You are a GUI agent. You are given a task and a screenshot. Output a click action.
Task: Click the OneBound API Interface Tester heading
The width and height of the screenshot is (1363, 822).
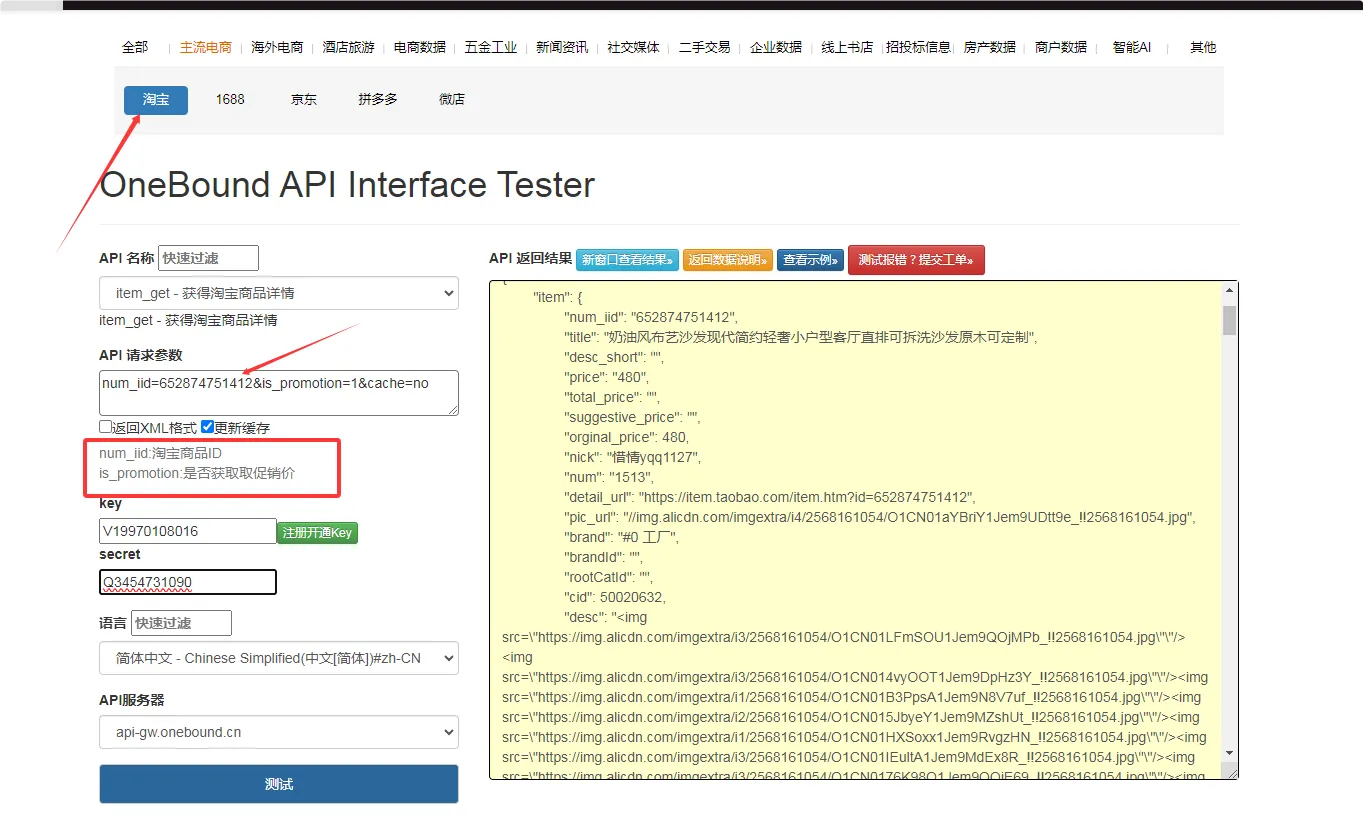tap(347, 185)
